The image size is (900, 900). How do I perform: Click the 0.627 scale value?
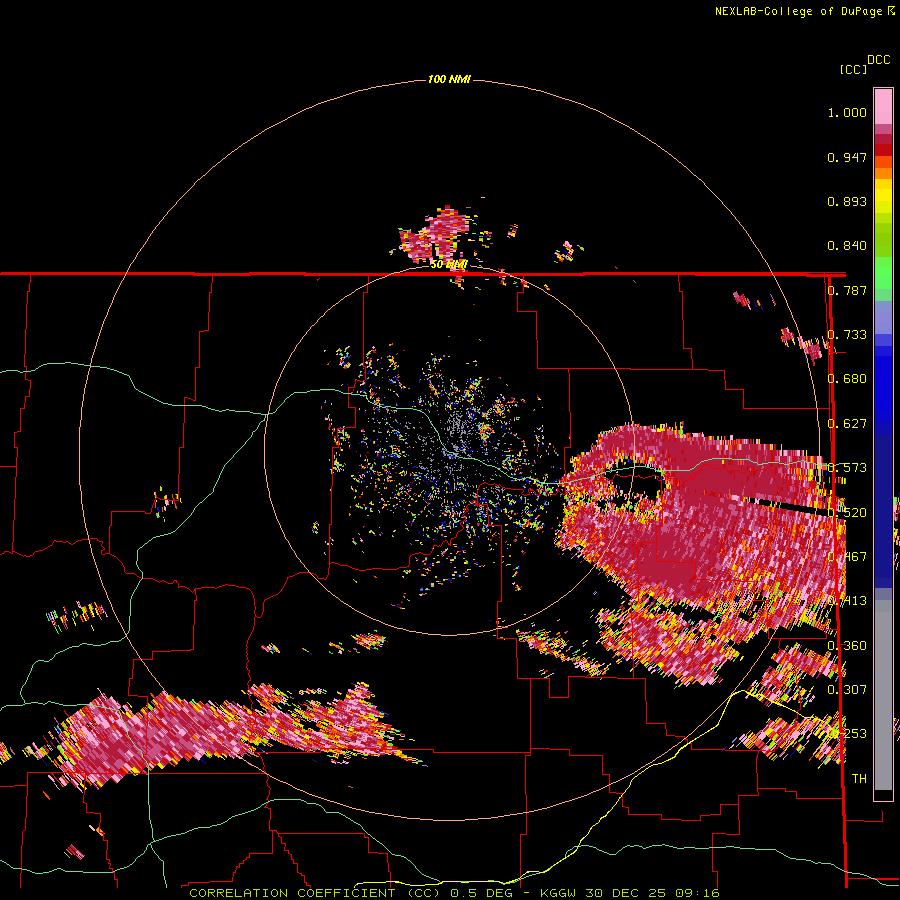point(847,424)
